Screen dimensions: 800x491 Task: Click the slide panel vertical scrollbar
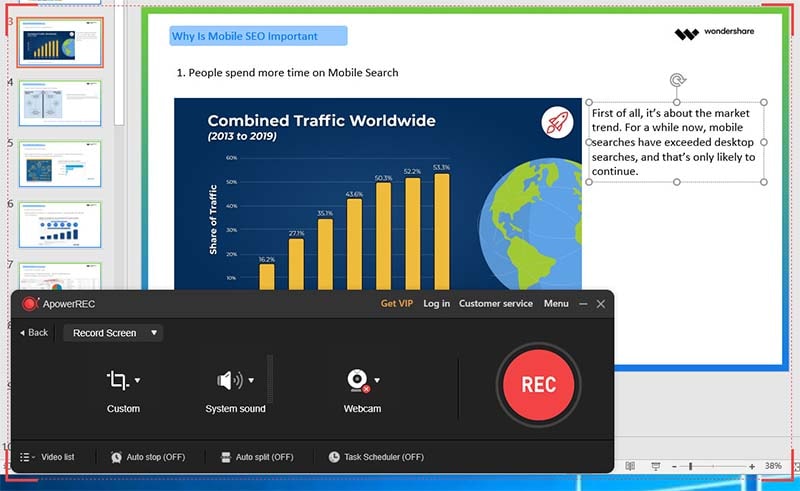coord(119,62)
